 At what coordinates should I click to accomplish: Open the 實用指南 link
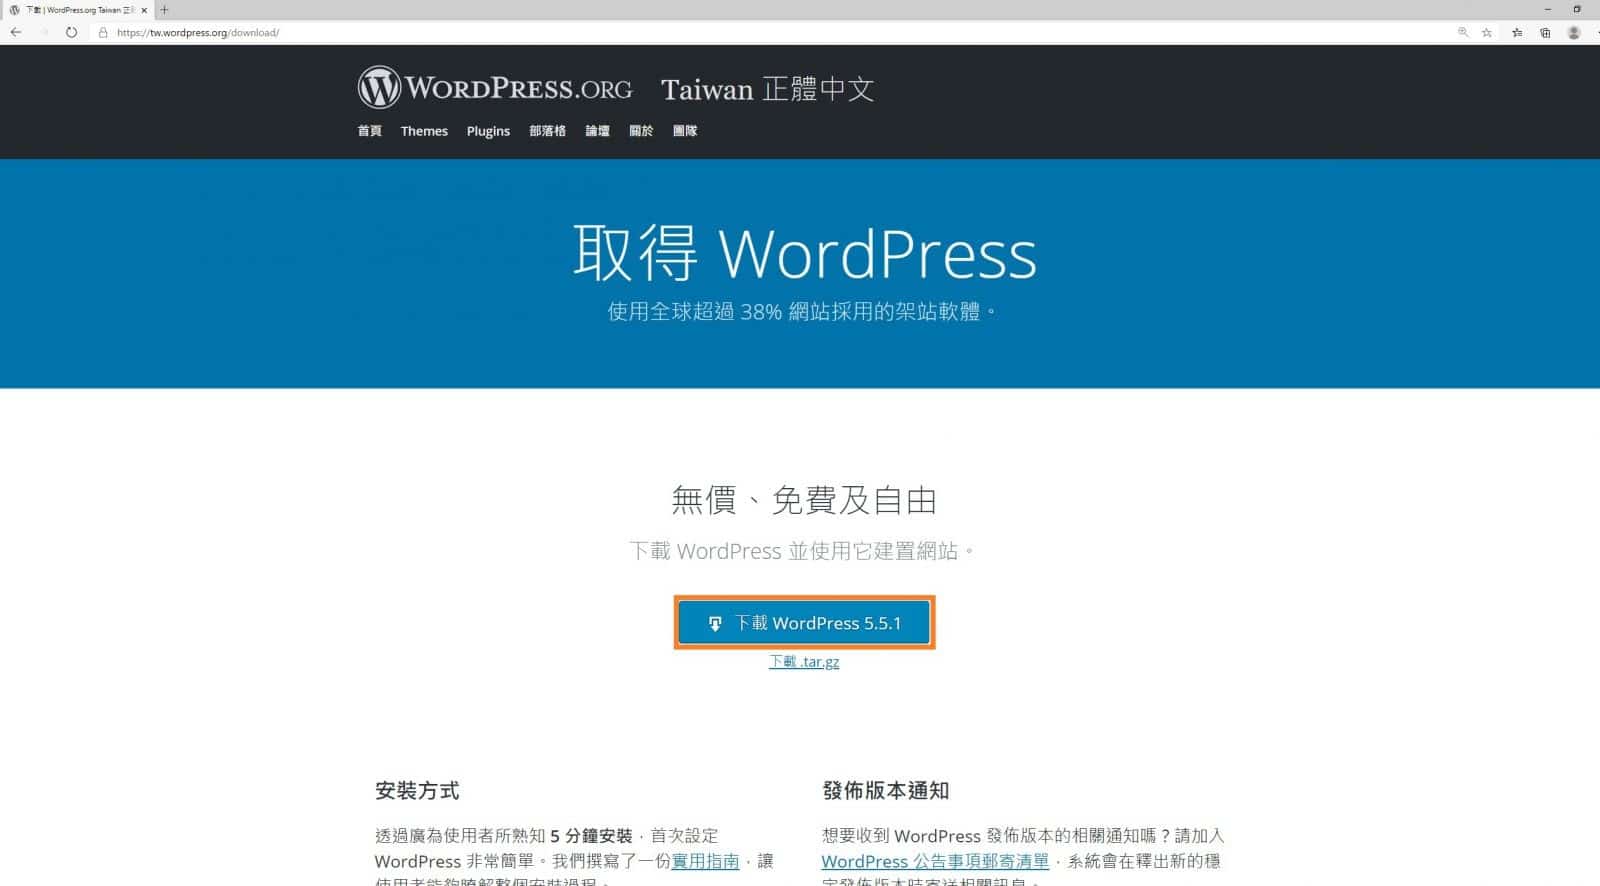705,861
